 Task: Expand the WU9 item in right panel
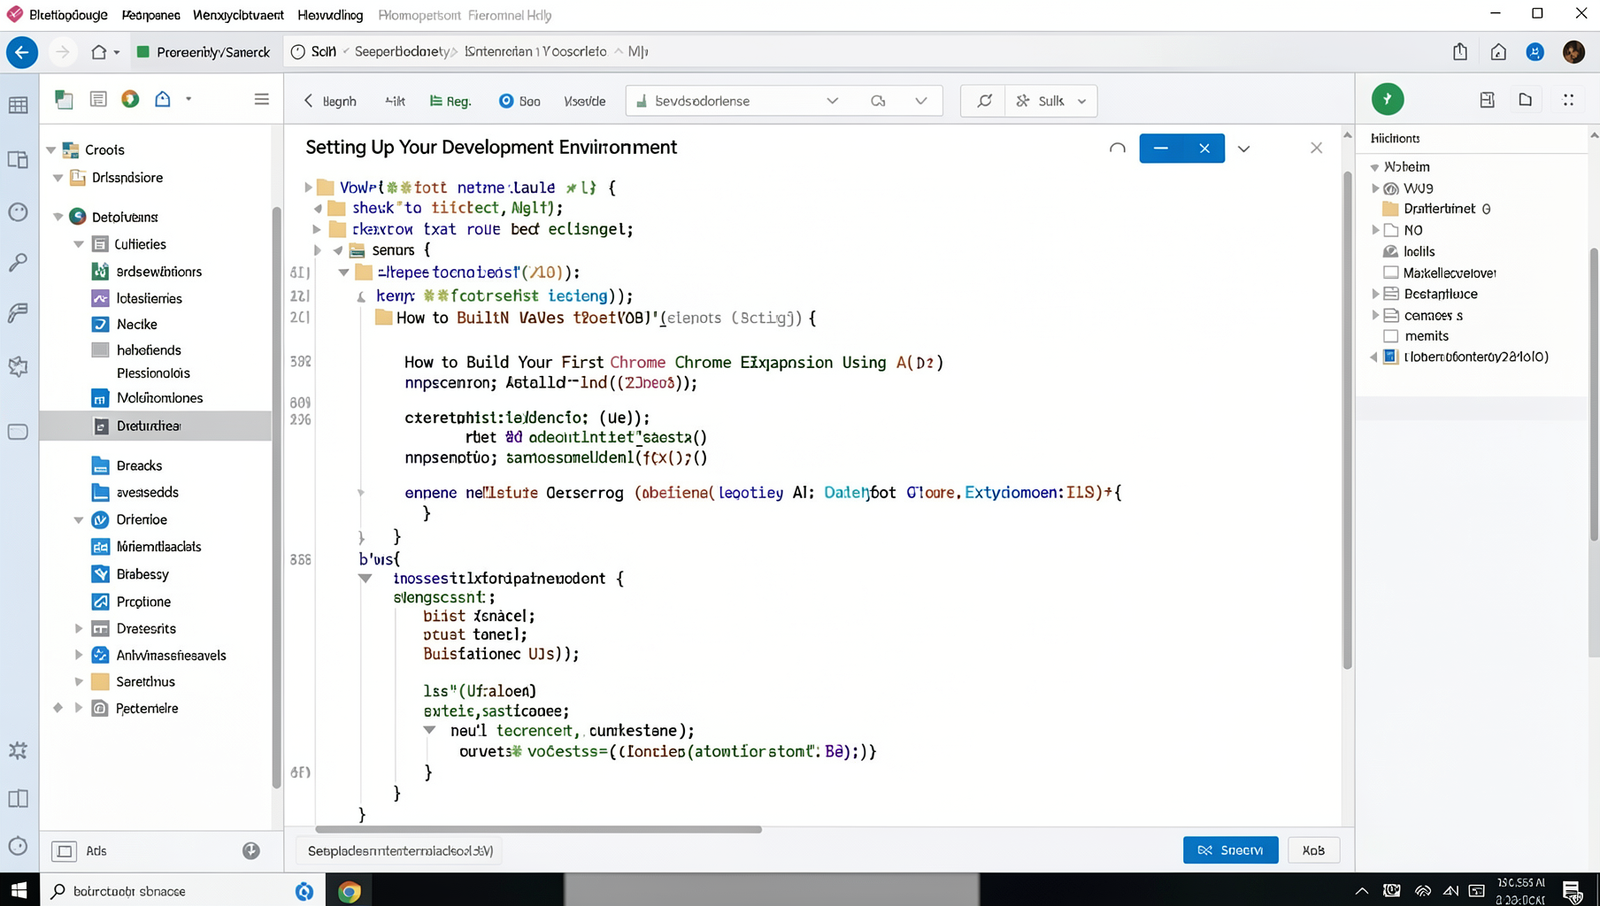pyautogui.click(x=1375, y=188)
